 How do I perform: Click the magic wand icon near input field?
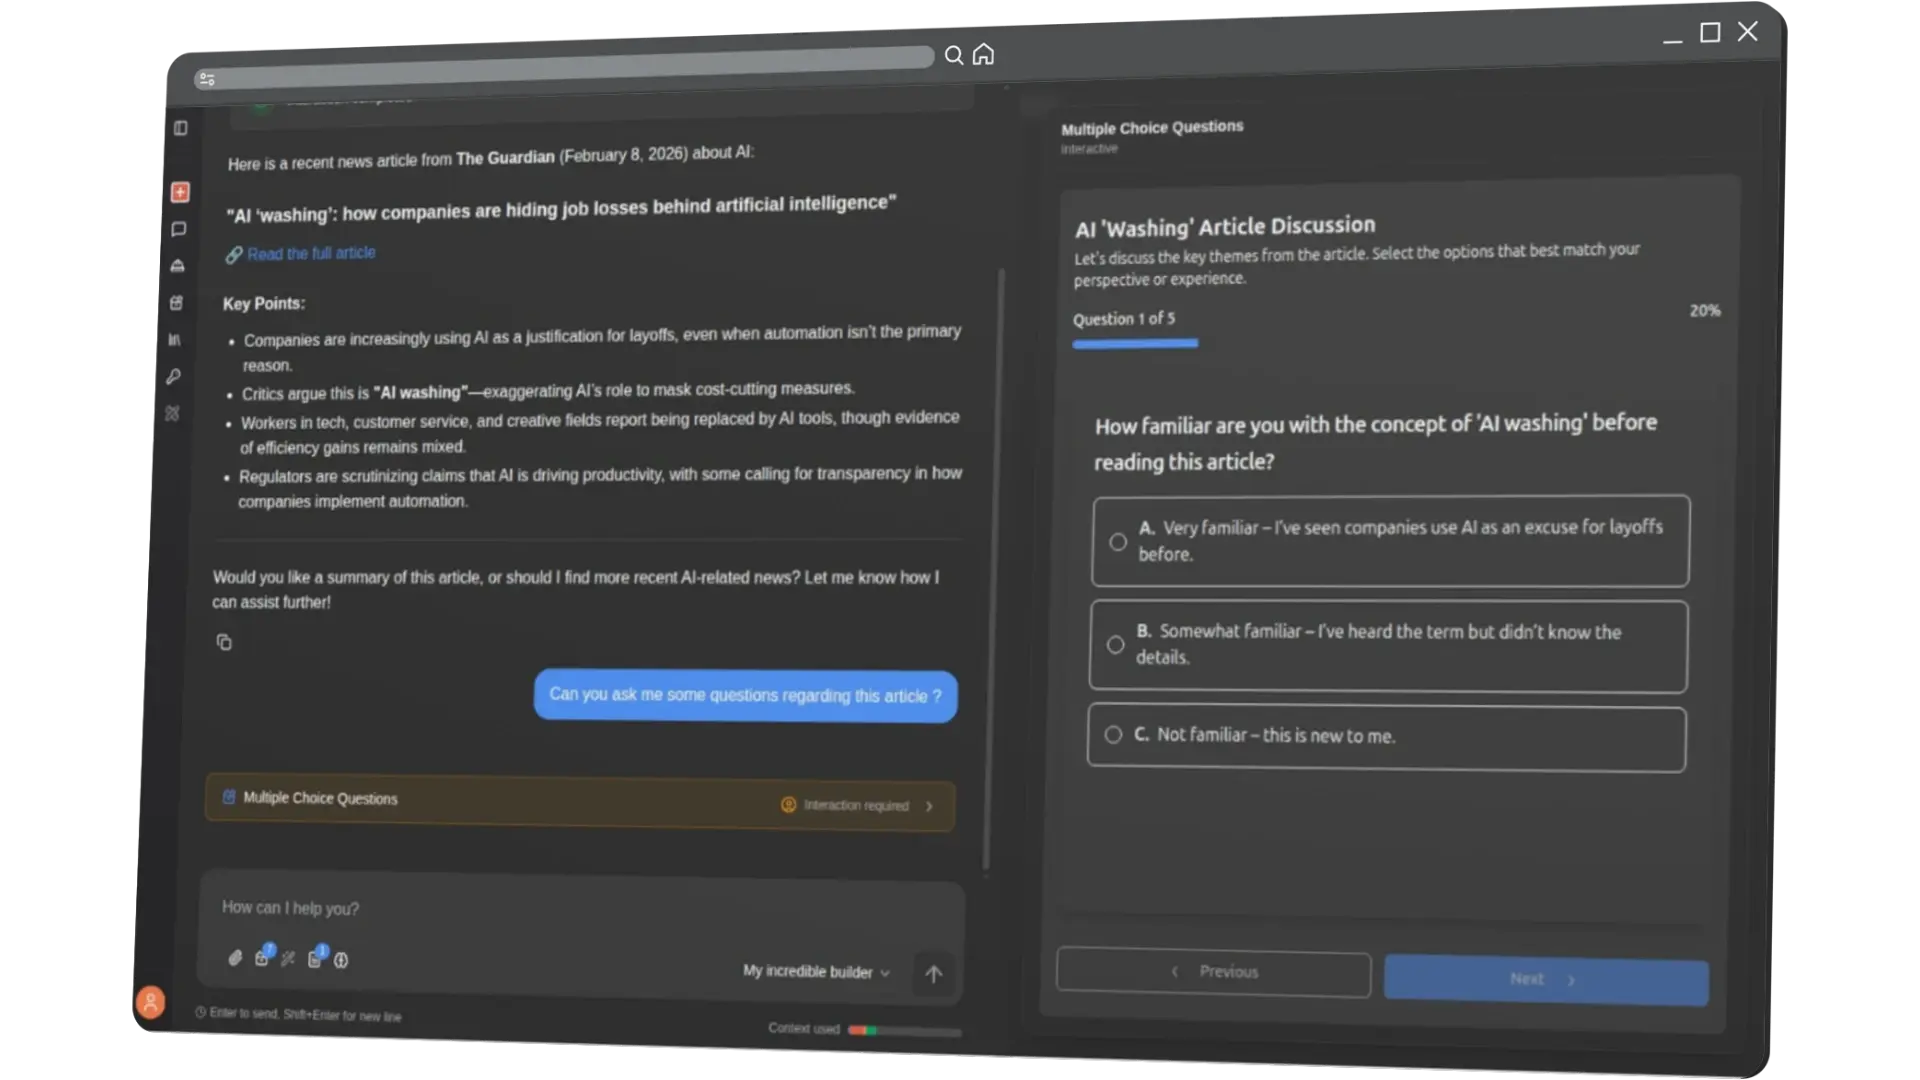[x=288, y=957]
